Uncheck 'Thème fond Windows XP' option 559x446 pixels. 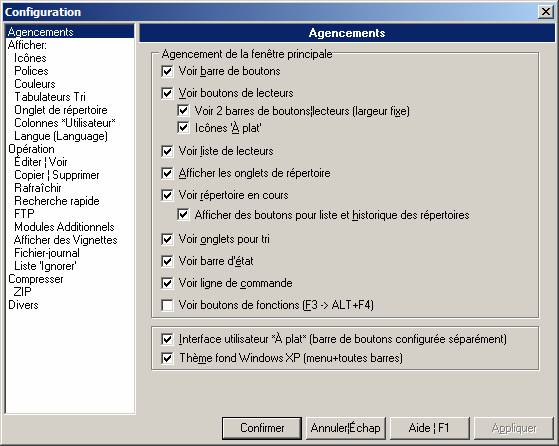tap(167, 358)
